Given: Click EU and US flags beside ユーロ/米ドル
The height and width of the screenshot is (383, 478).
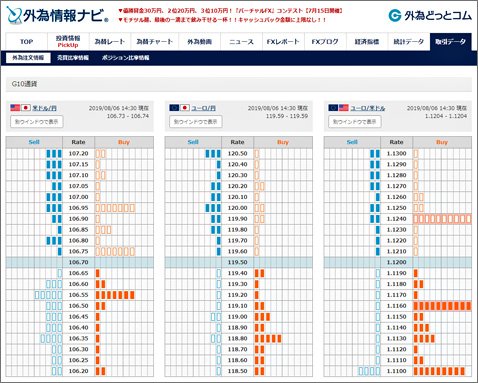Looking at the screenshot, I should point(338,108).
